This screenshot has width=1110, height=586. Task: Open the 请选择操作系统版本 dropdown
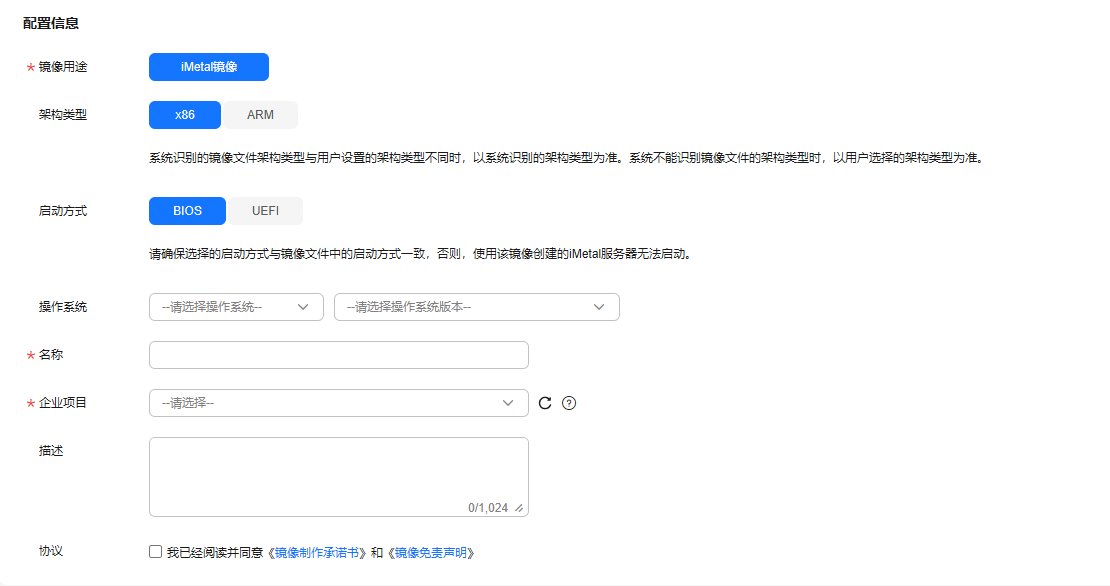[x=476, y=307]
